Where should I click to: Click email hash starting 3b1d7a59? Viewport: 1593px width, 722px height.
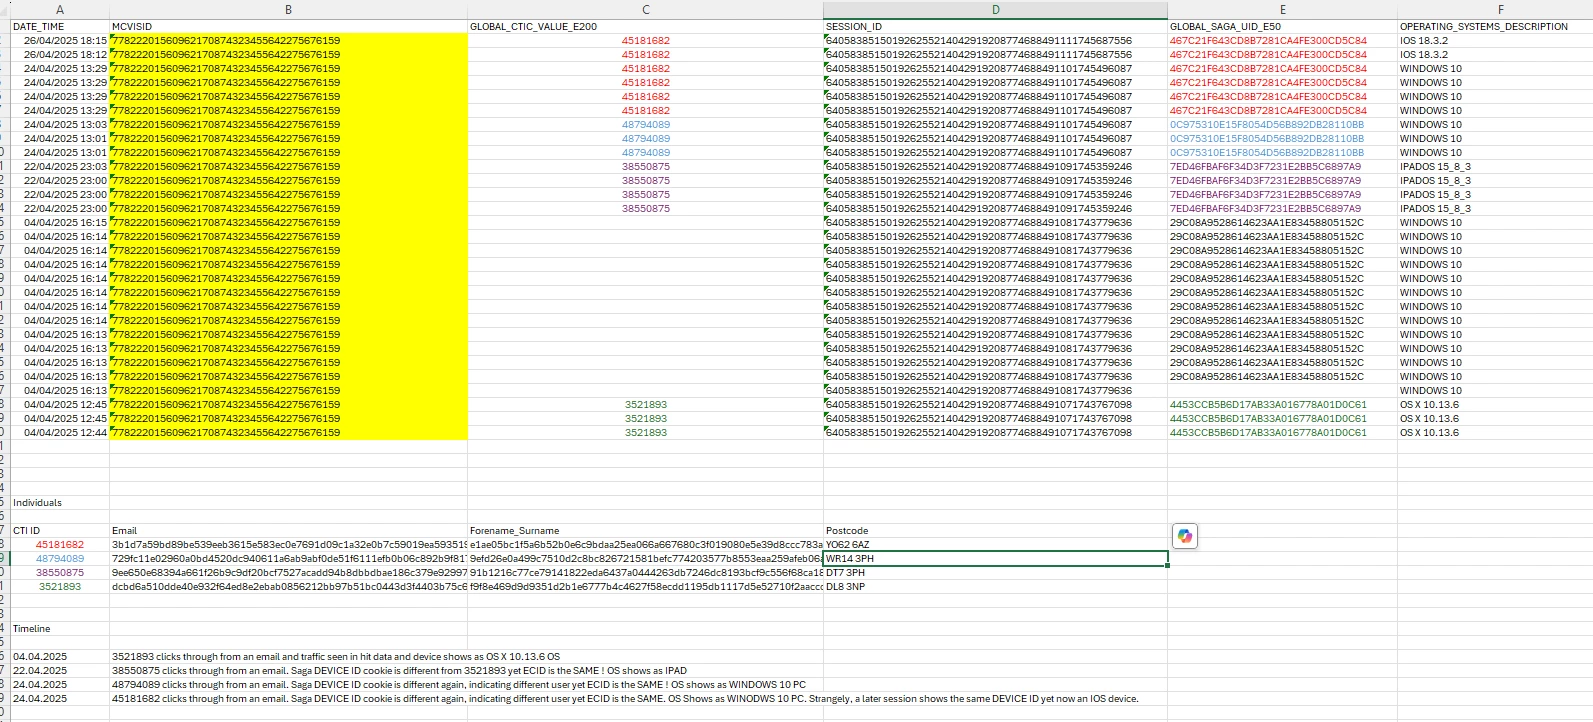[x=288, y=545]
